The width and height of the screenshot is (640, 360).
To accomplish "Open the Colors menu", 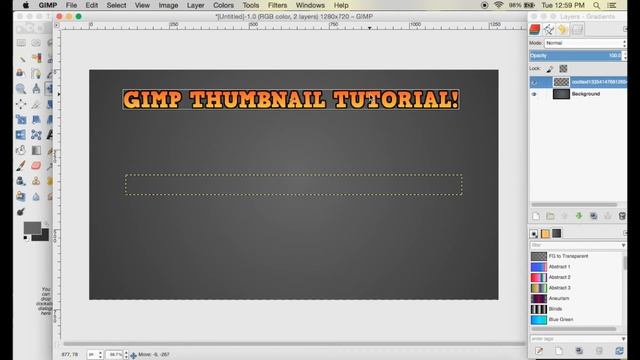I will coord(223,5).
